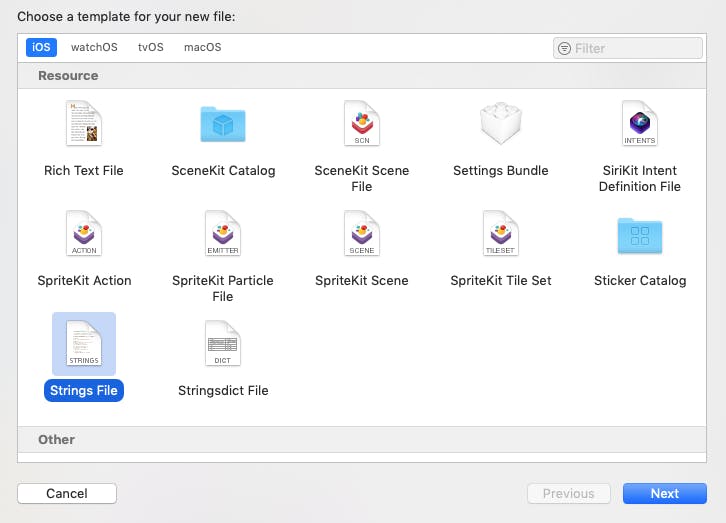This screenshot has height=523, width=726.
Task: Click the 'SceneKit Scene File' label
Action: coord(362,179)
